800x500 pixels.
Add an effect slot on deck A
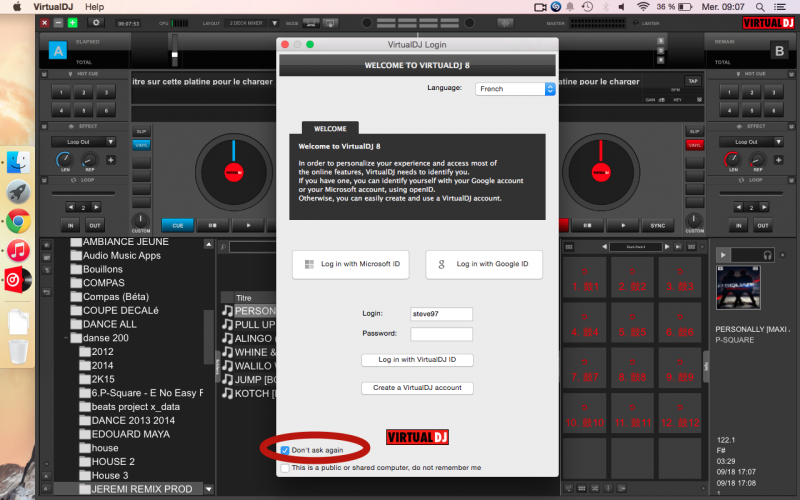[x=110, y=160]
